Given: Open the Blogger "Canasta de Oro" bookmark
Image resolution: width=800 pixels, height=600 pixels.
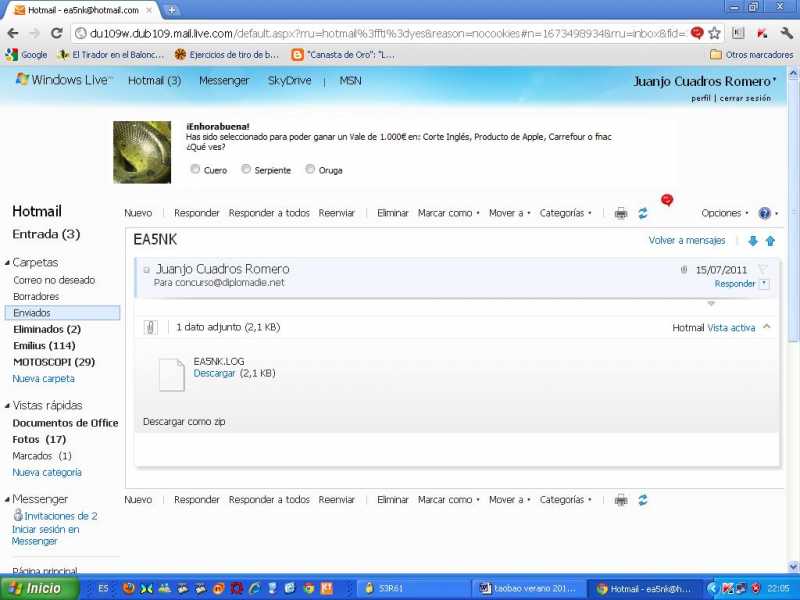Looking at the screenshot, I should (343, 55).
